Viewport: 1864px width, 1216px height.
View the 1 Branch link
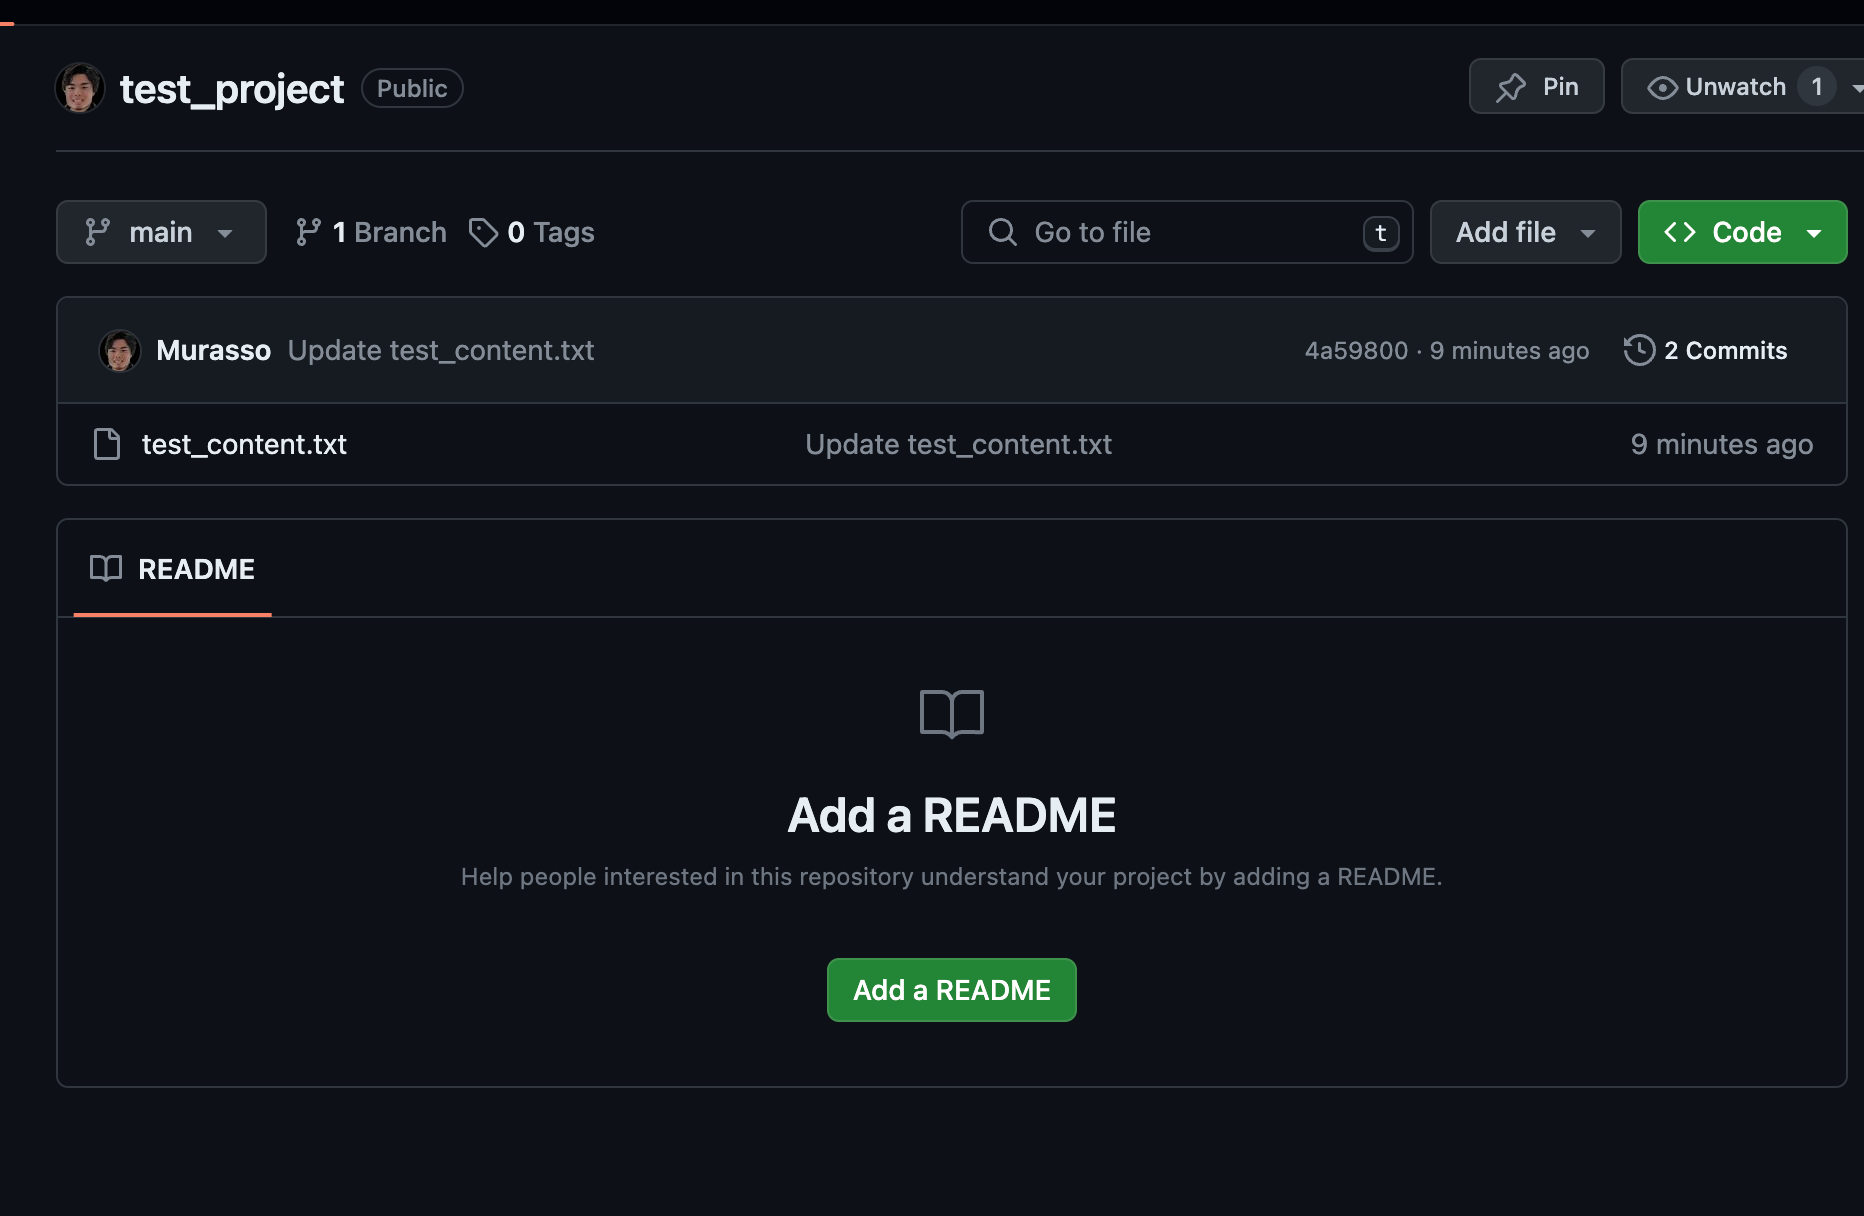coord(371,232)
